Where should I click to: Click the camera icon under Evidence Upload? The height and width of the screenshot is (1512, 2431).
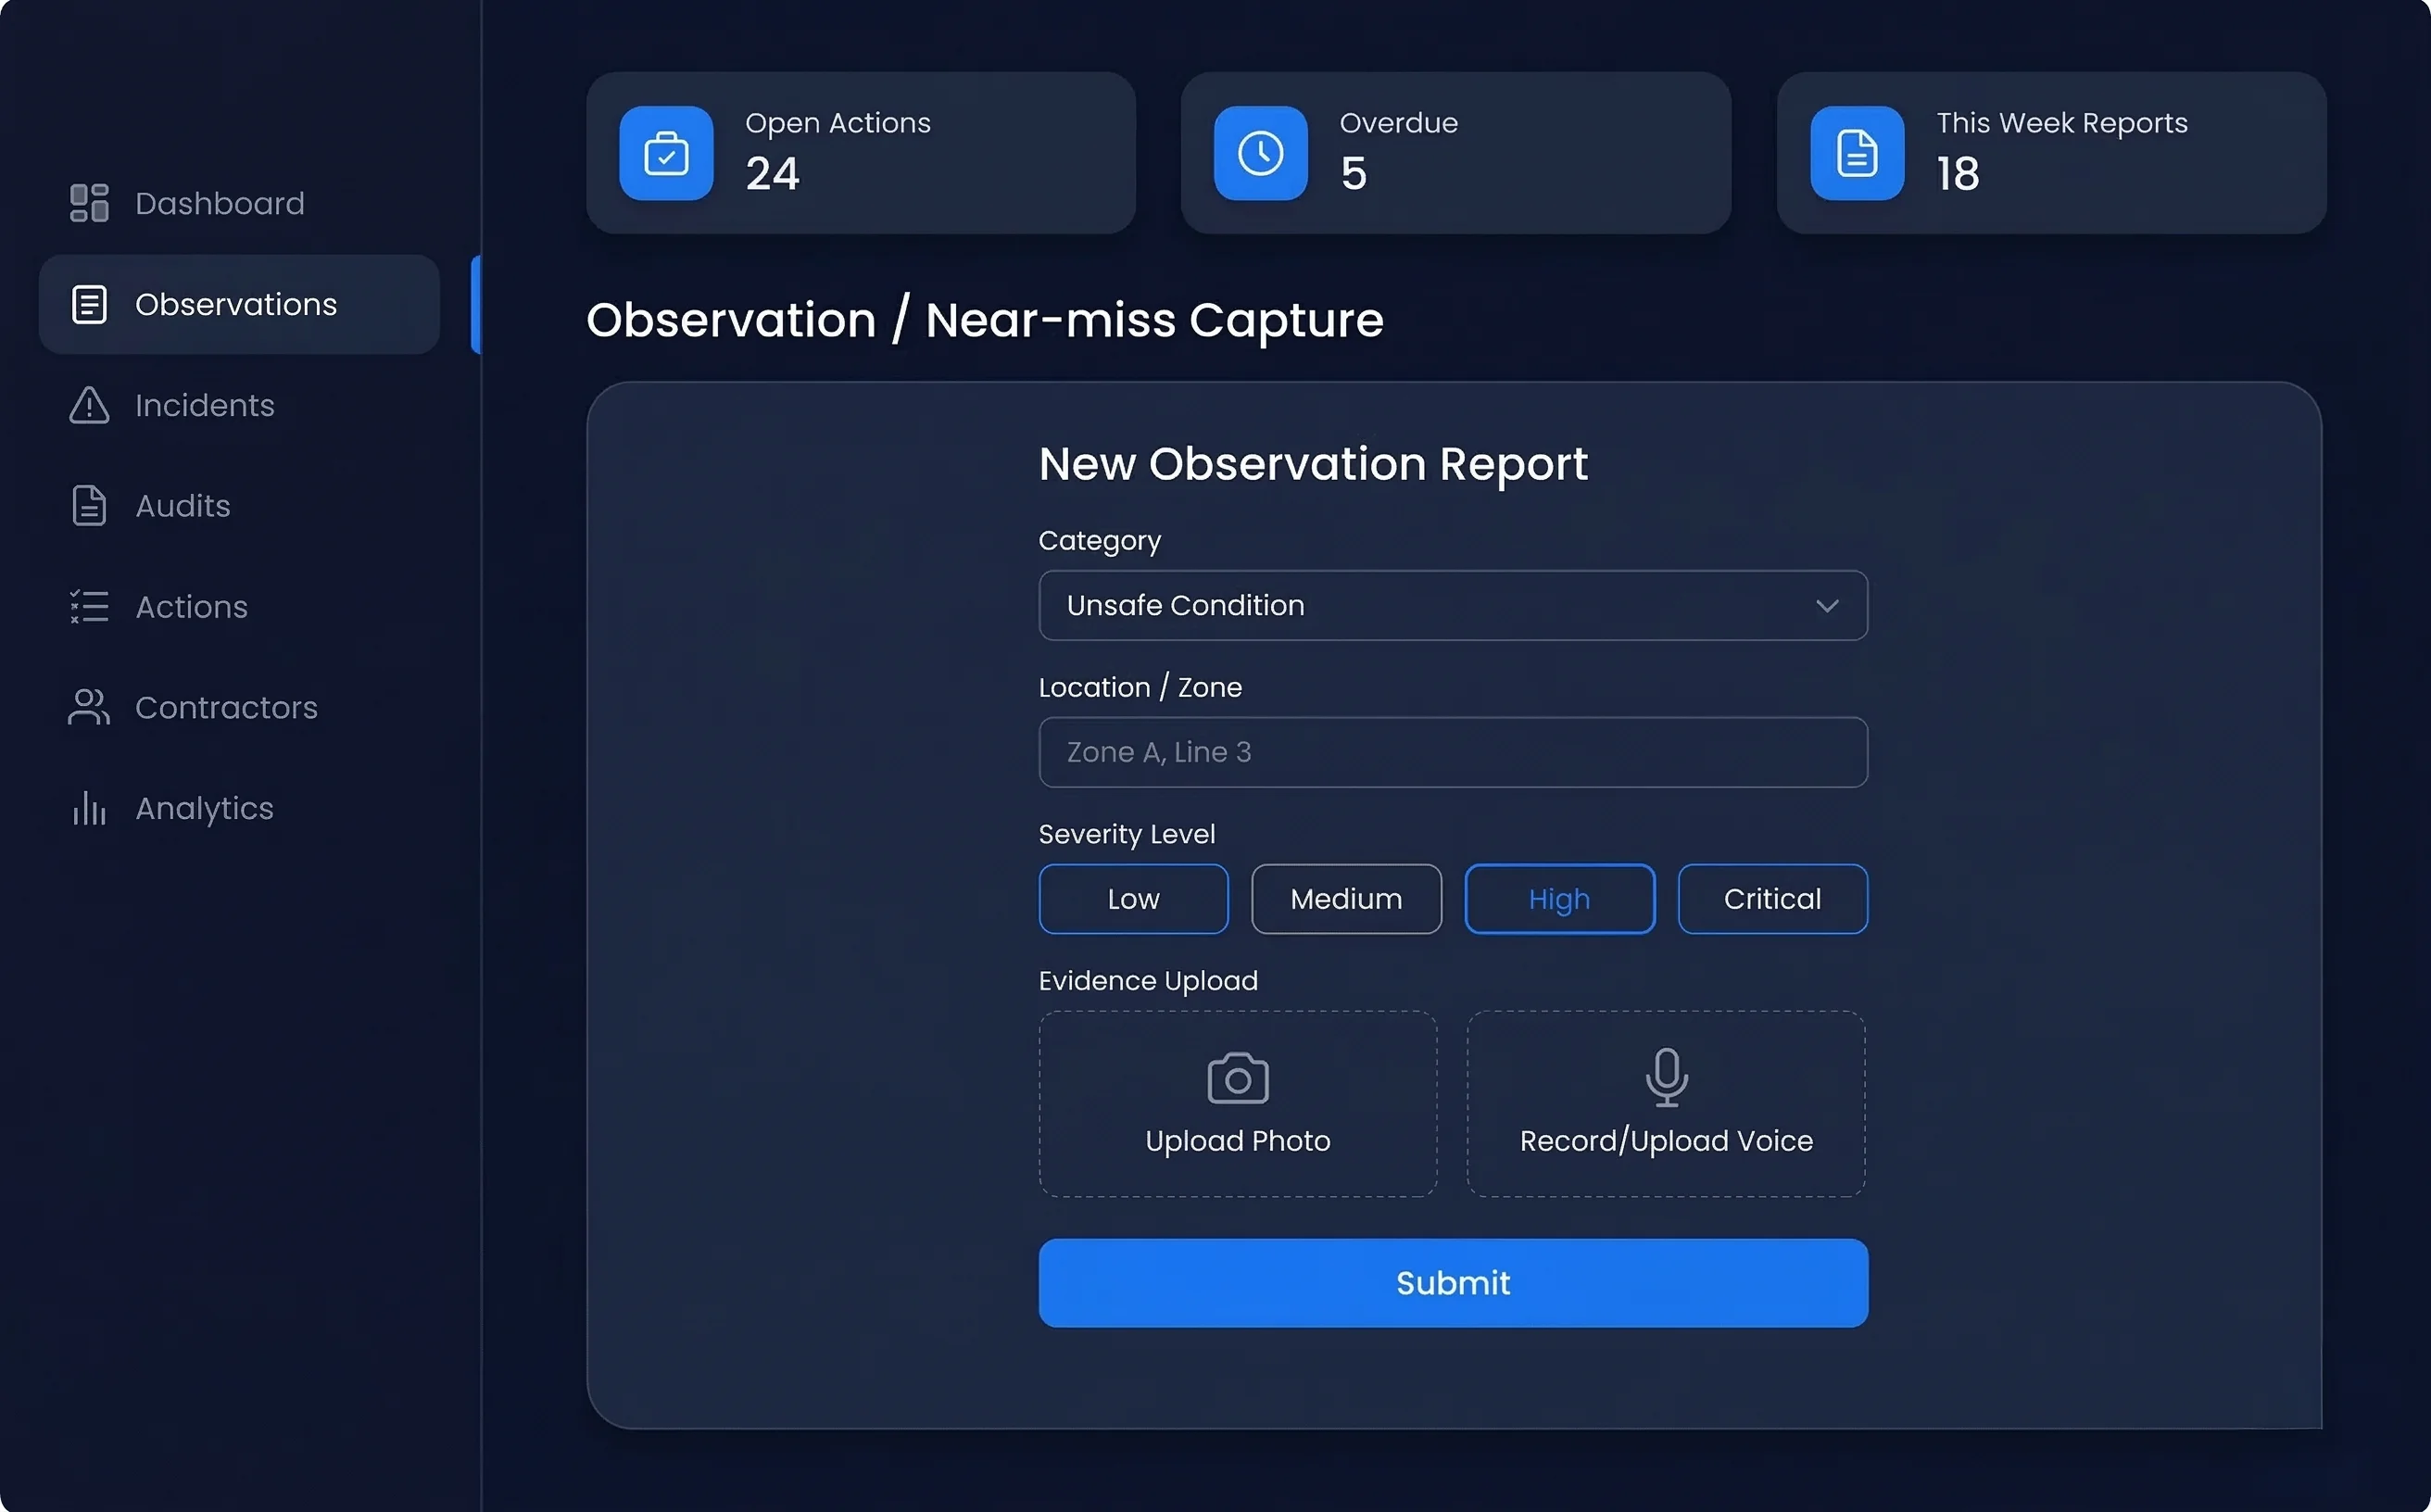pos(1237,1078)
